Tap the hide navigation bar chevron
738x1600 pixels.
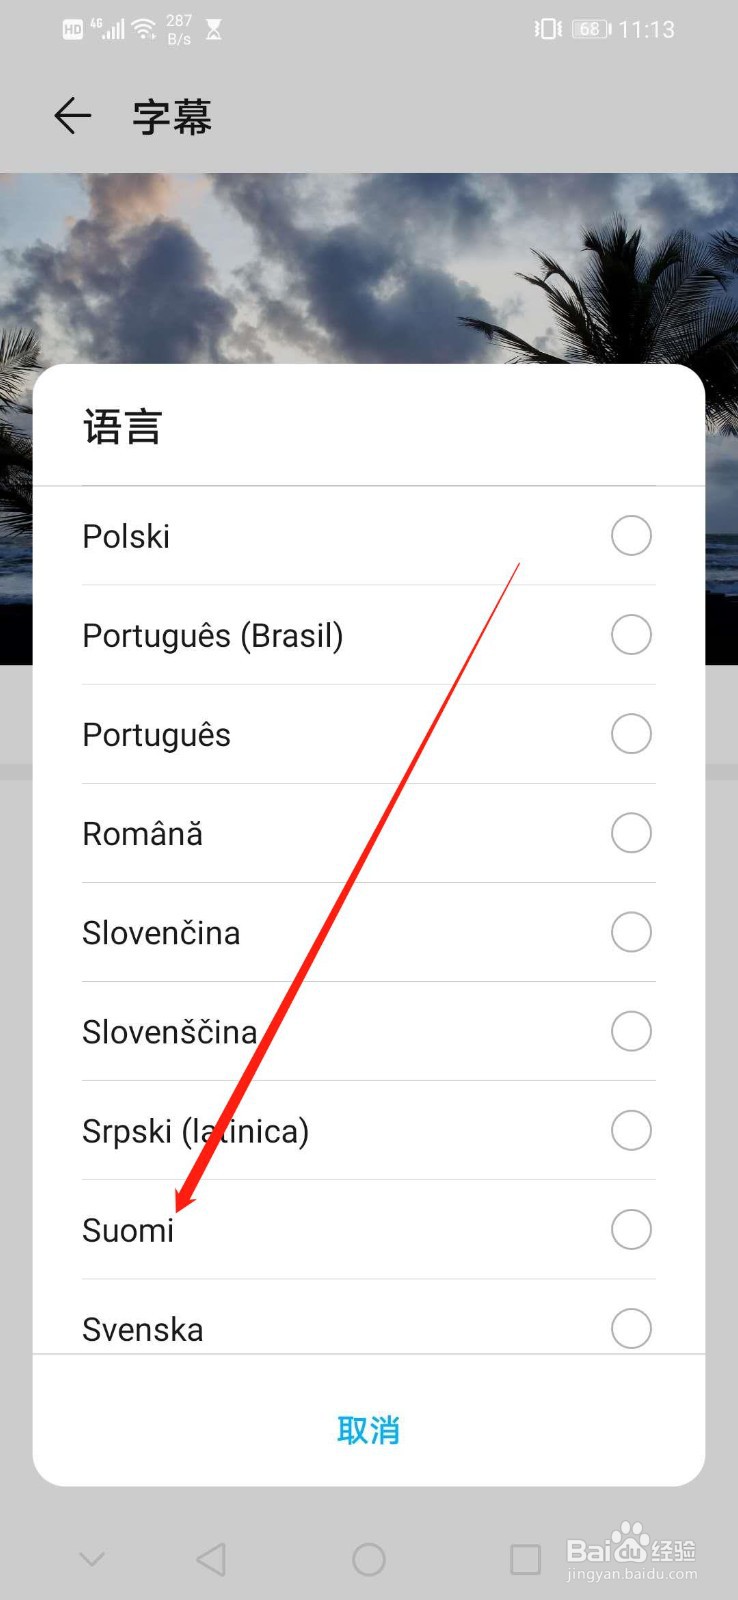(92, 1558)
